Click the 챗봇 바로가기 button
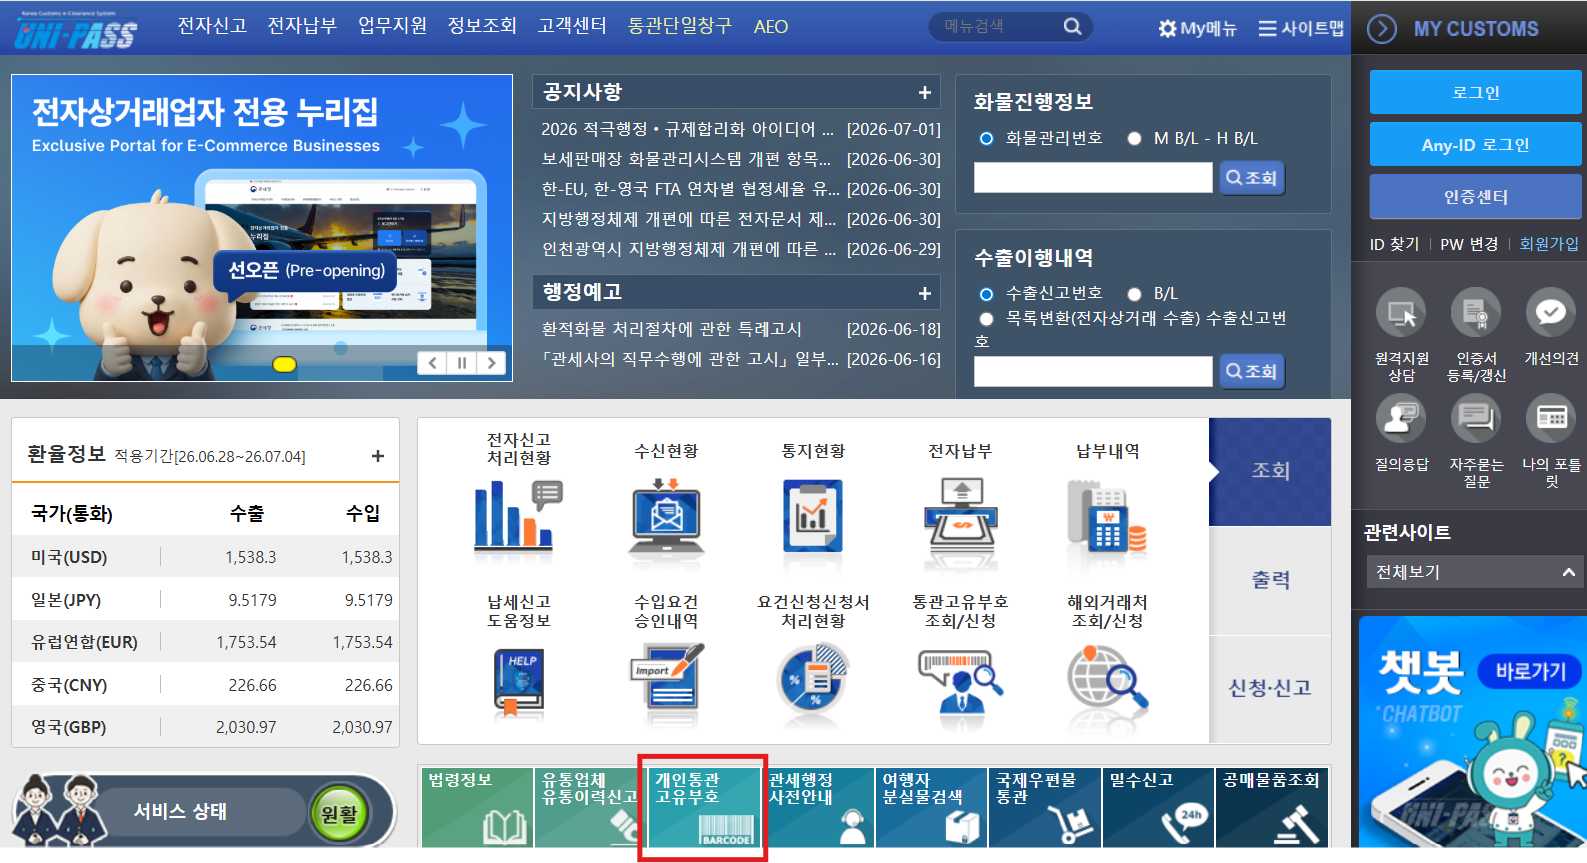Image resolution: width=1587 pixels, height=863 pixels. click(x=1530, y=671)
